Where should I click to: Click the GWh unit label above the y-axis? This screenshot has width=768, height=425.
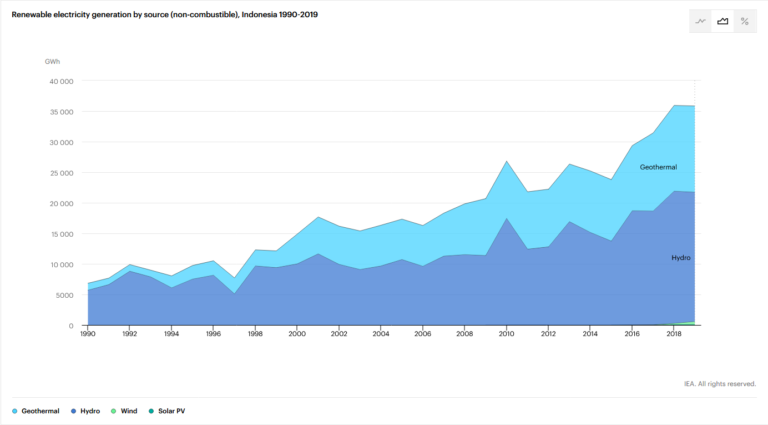[x=52, y=62]
